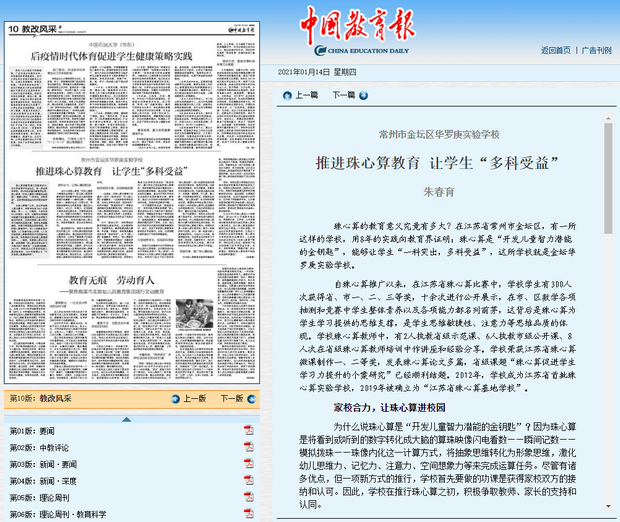The height and width of the screenshot is (522, 620).
Task: Collapse page list with up triangle
Action: click(x=127, y=419)
